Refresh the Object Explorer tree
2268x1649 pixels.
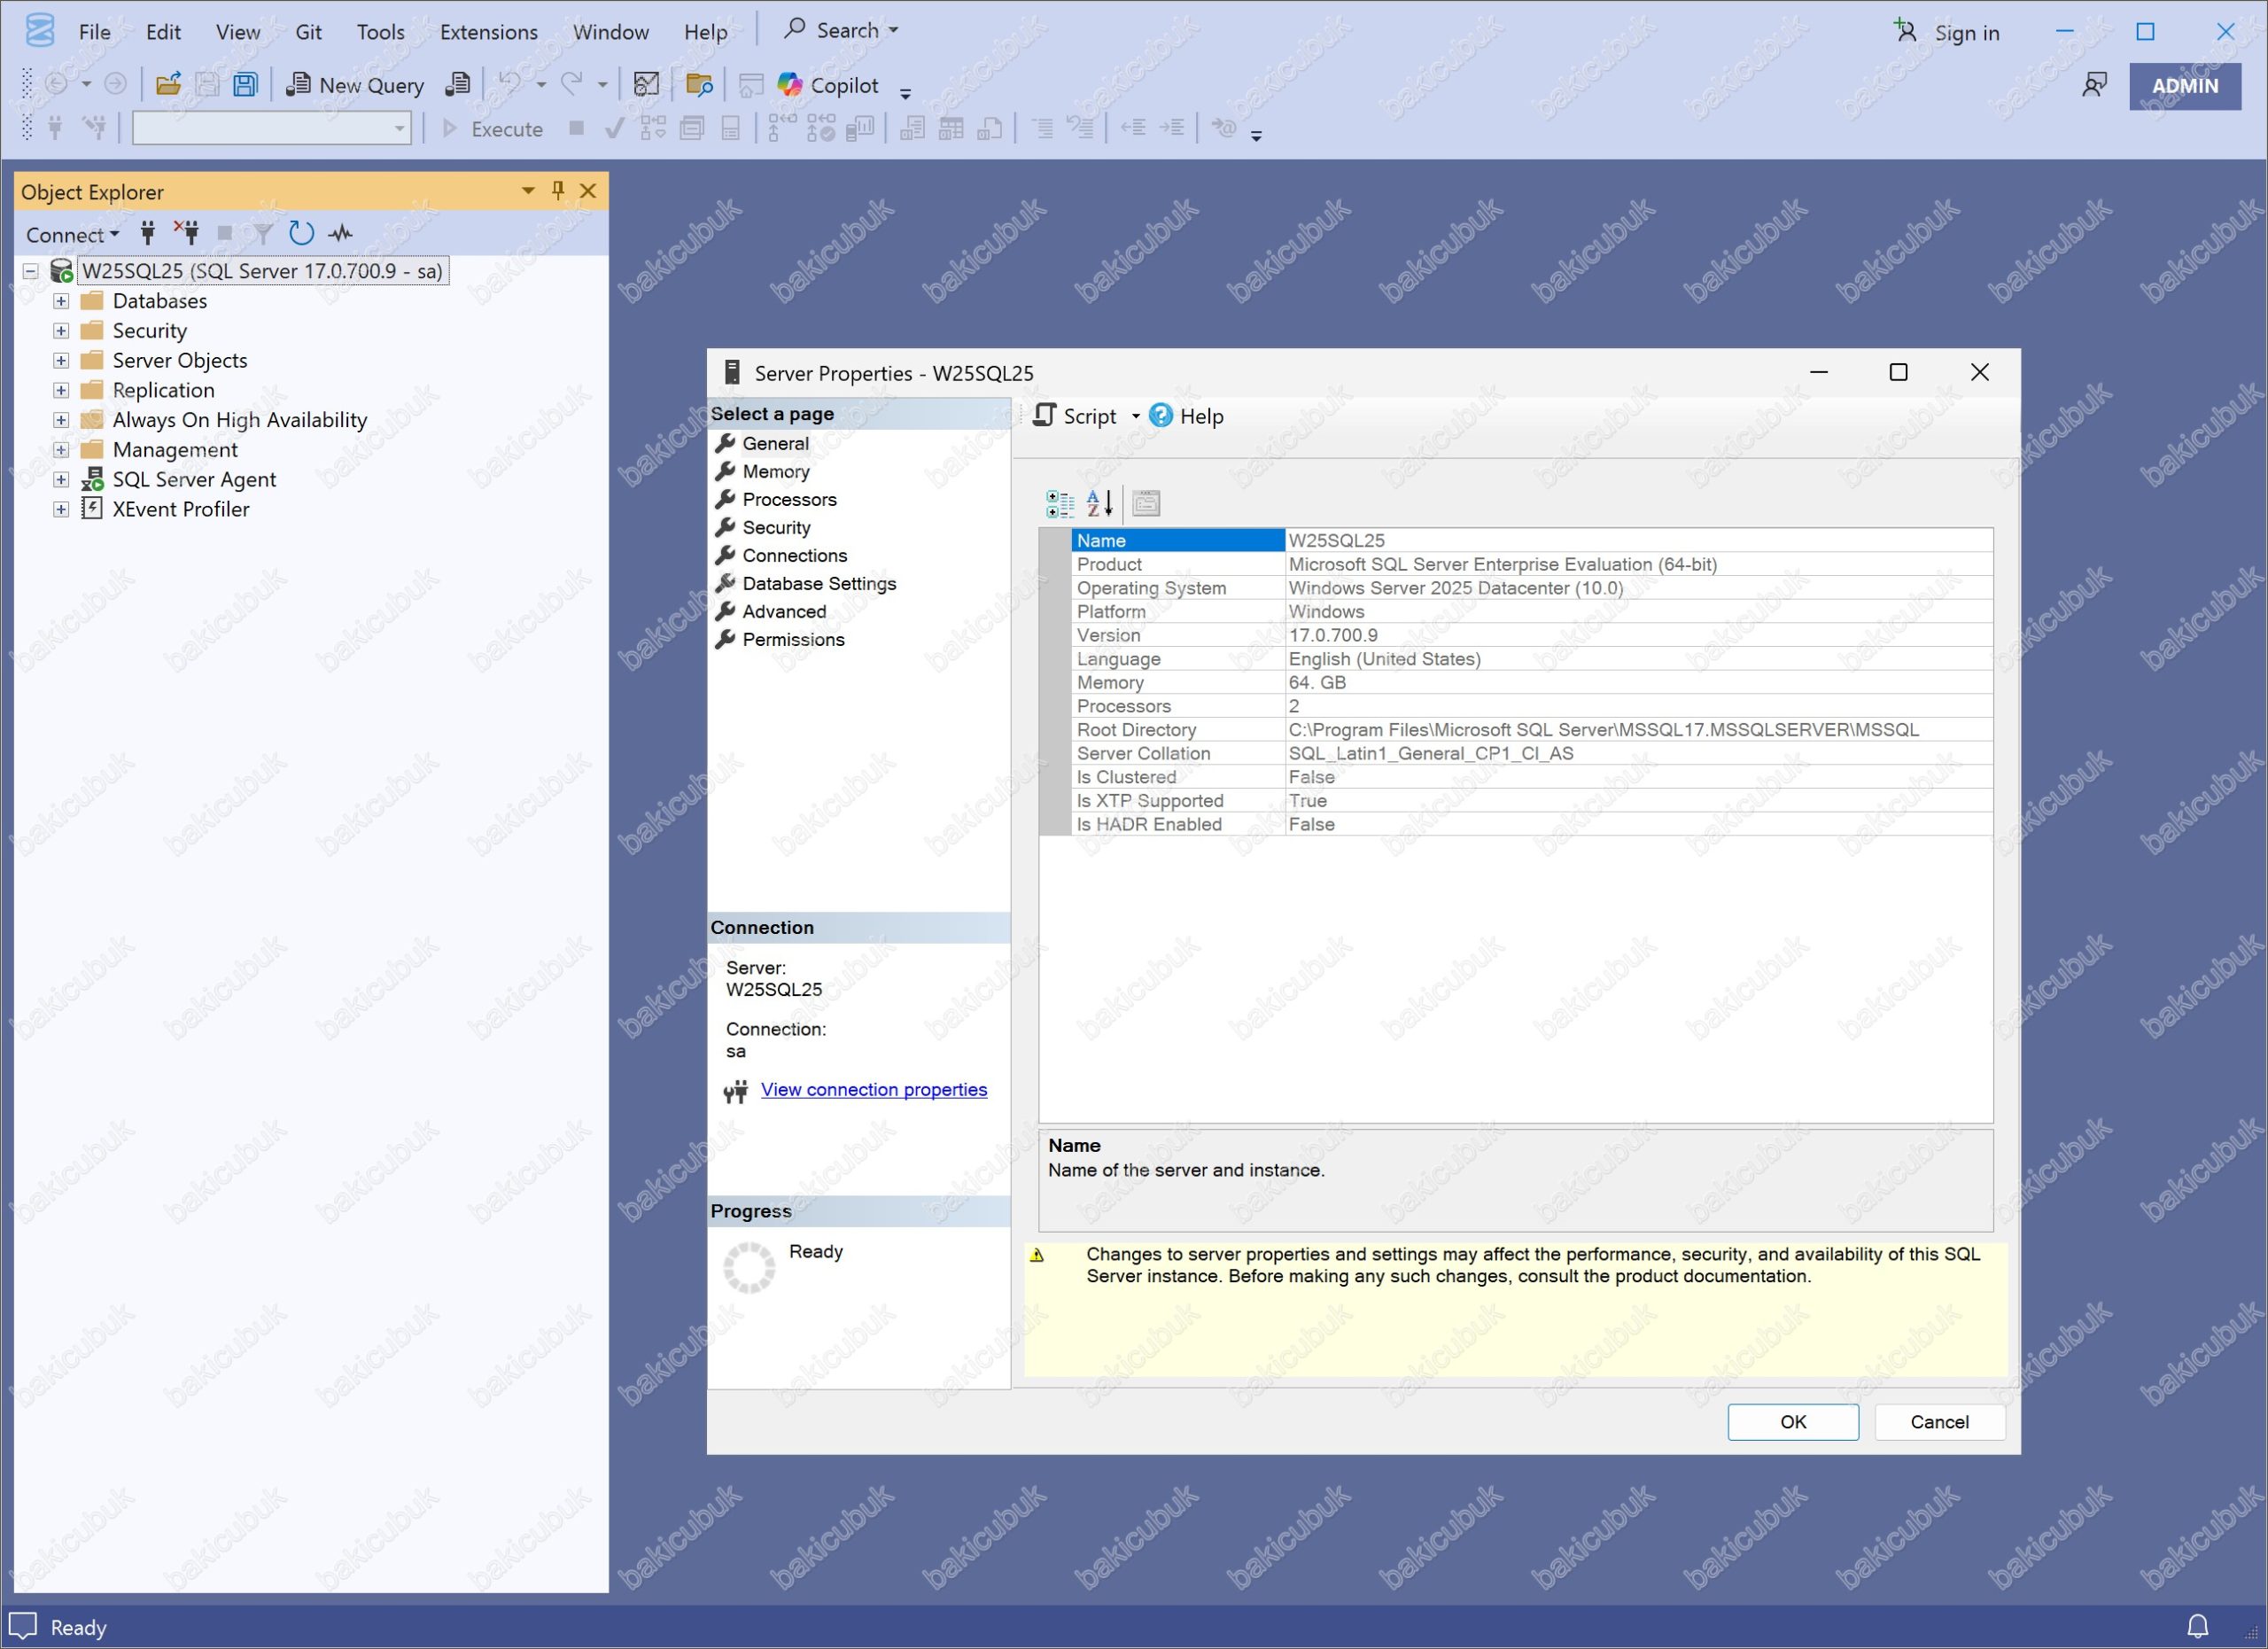pyautogui.click(x=301, y=233)
